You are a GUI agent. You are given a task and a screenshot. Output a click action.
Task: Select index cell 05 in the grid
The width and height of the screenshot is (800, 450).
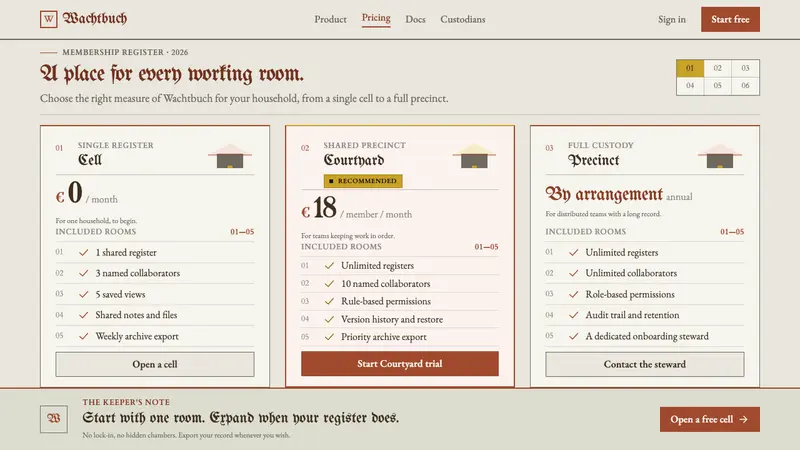pyautogui.click(x=717, y=86)
